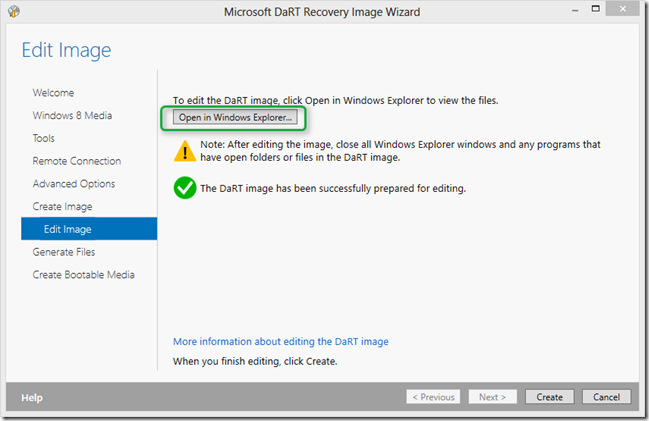649x421 pixels.
Task: Click the 'Edit Image' page heading
Action: (66, 51)
